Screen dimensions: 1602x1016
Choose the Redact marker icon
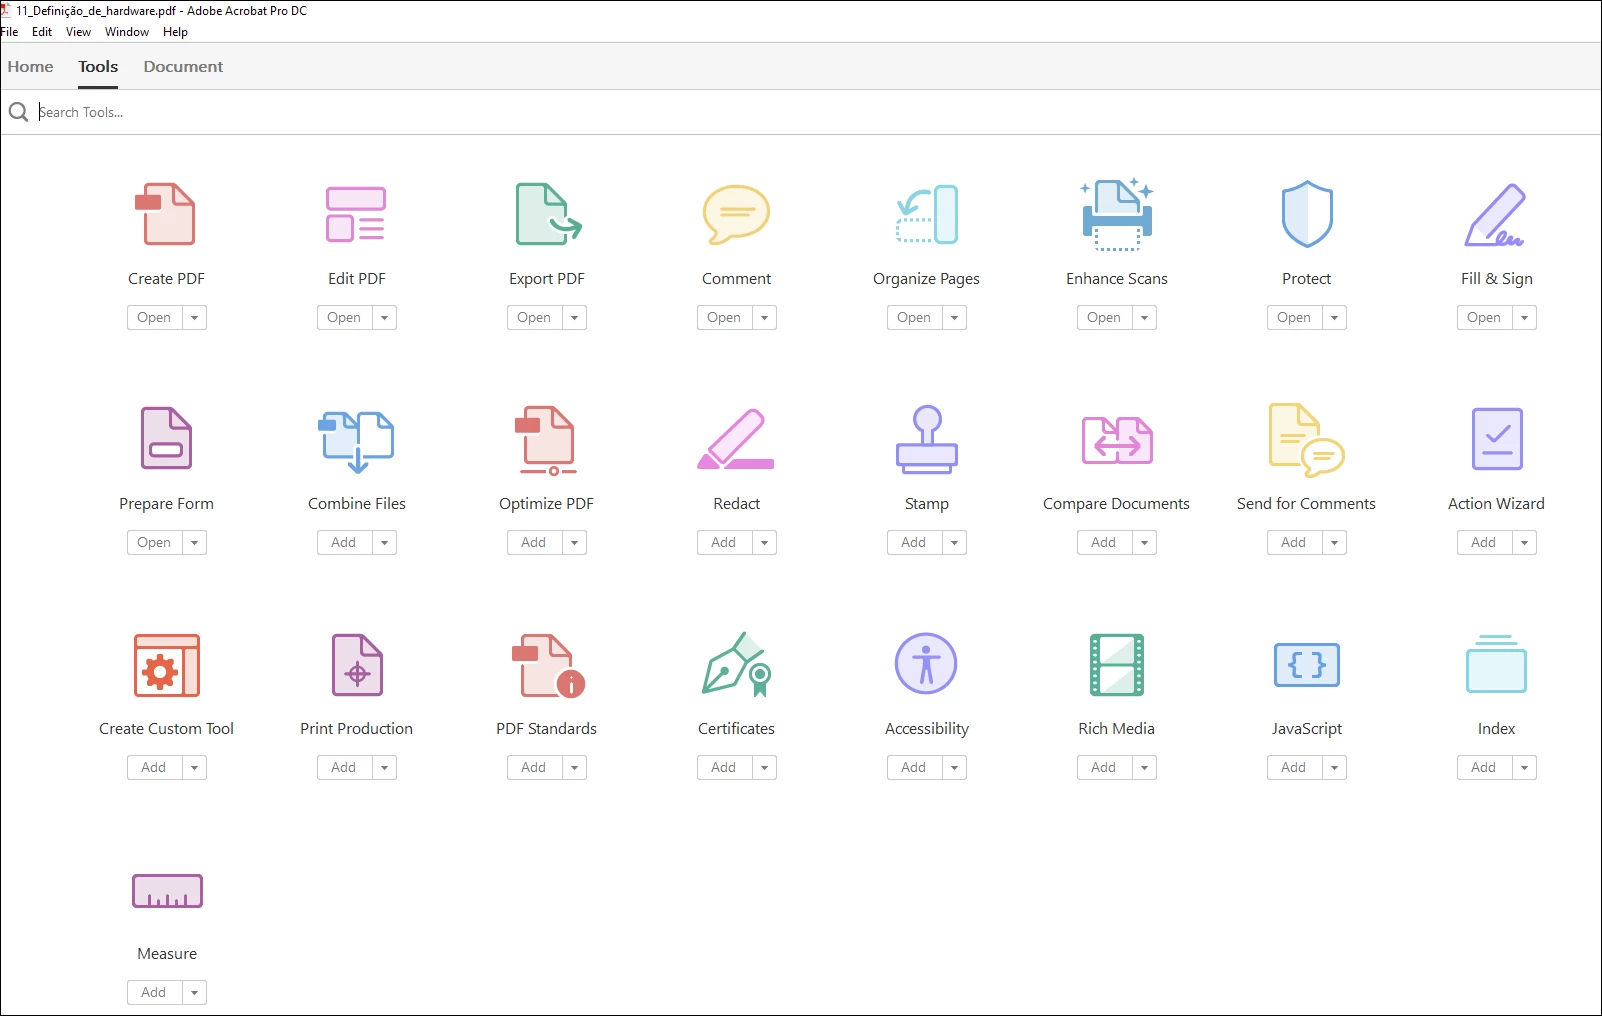coord(736,439)
